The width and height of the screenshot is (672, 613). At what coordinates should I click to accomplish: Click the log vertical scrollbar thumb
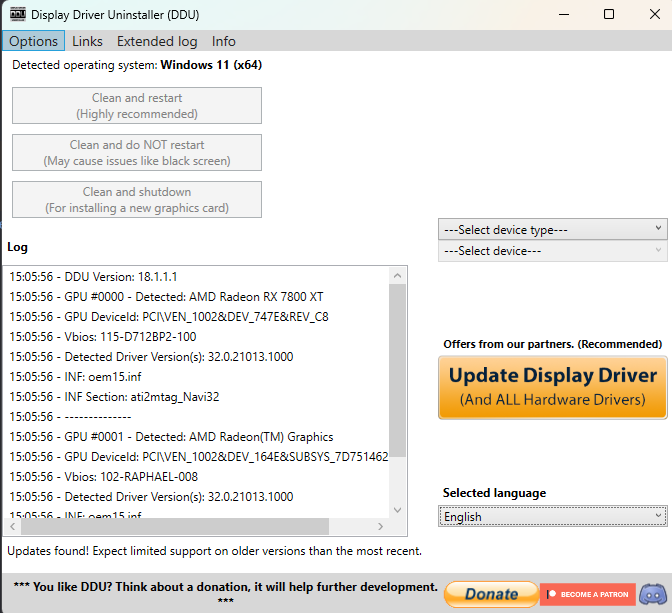(x=397, y=370)
